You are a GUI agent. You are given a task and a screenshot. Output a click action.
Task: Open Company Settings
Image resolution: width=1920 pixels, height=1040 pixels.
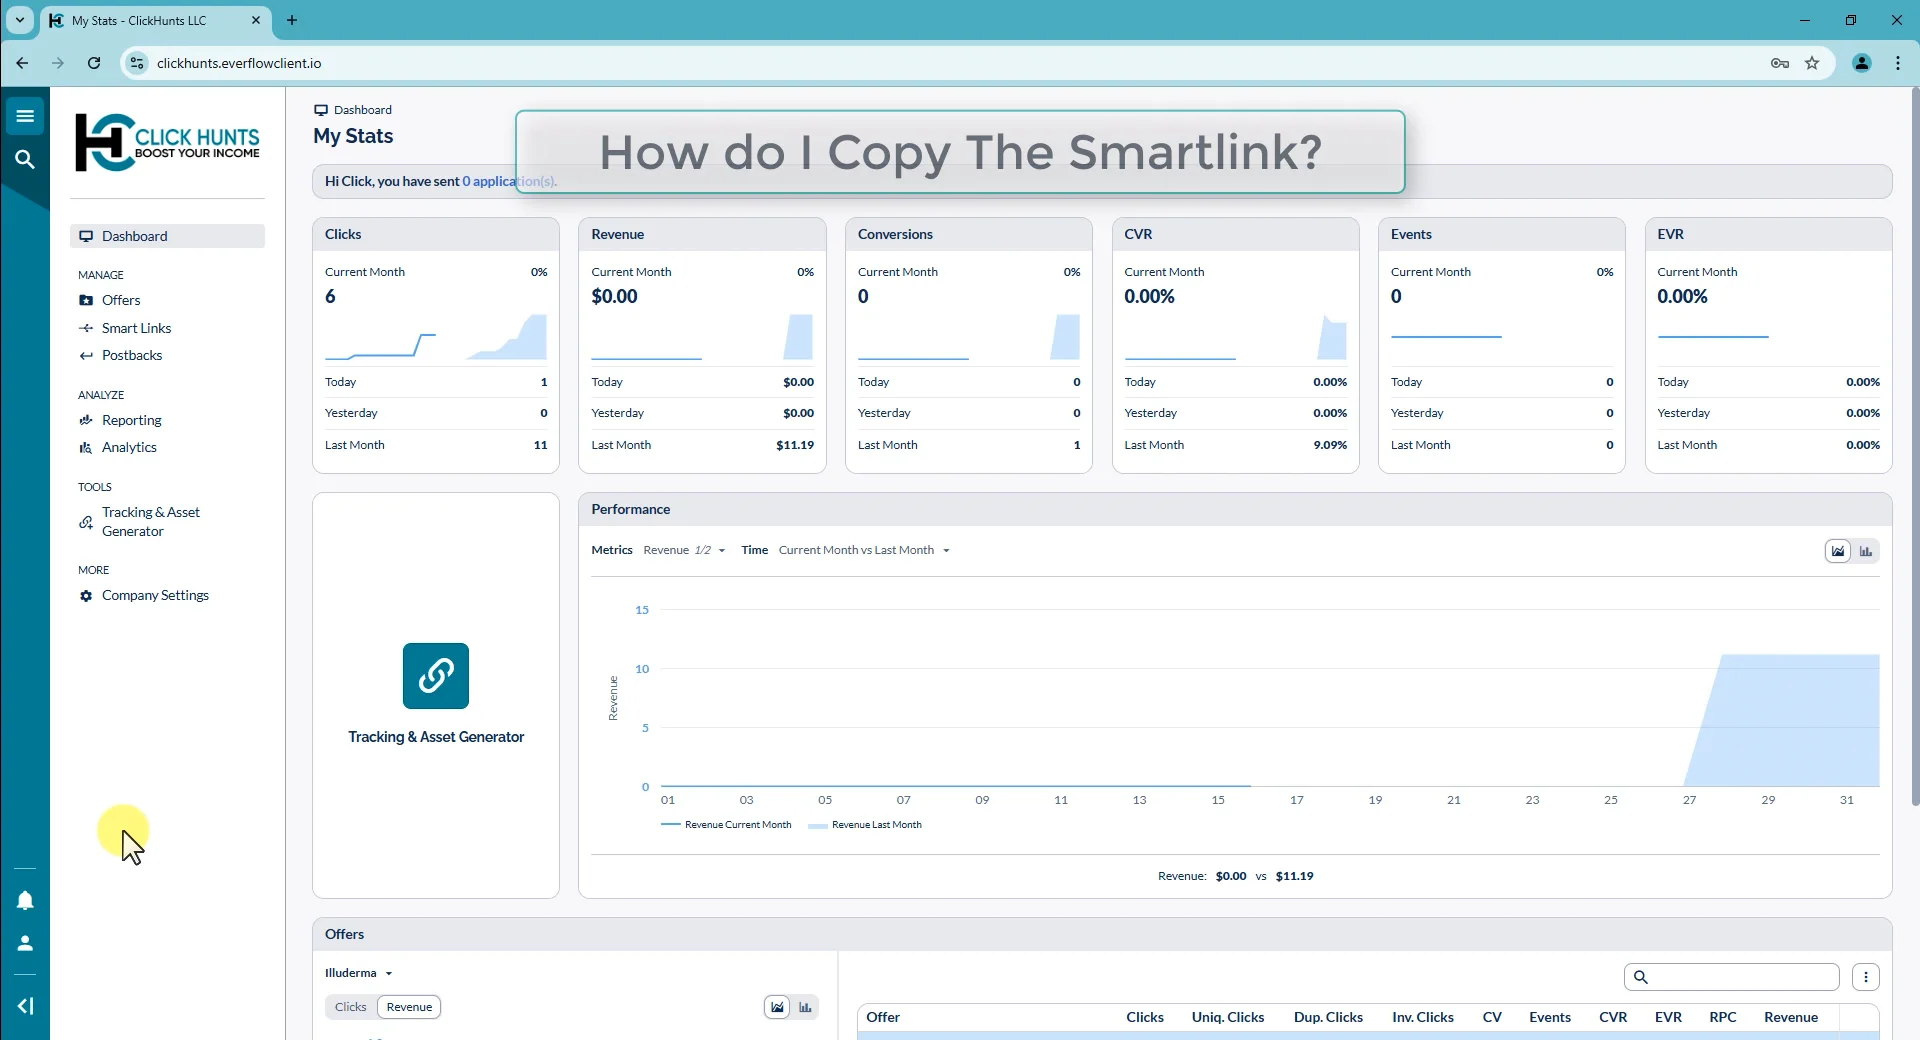coord(155,595)
